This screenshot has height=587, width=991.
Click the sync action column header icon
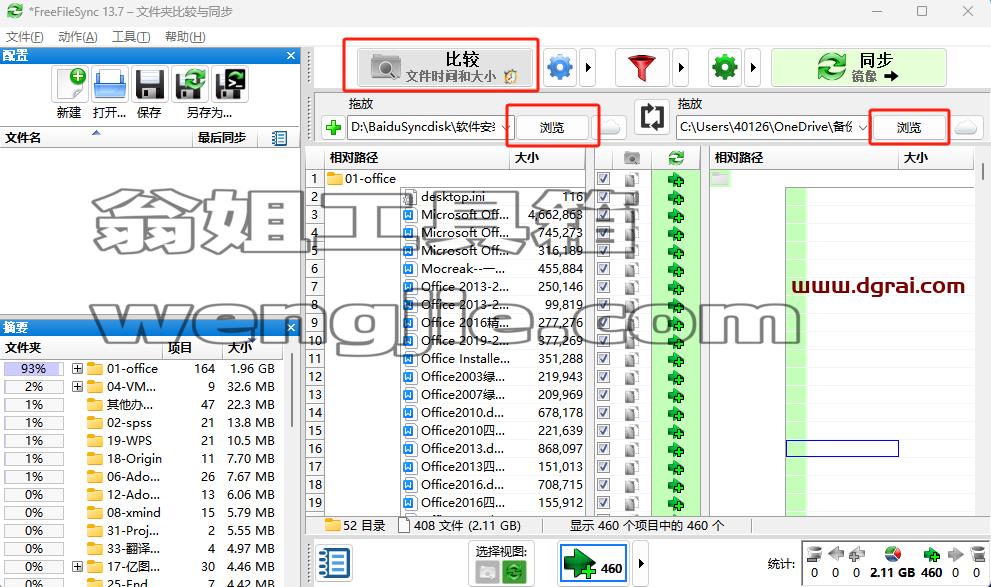click(676, 157)
